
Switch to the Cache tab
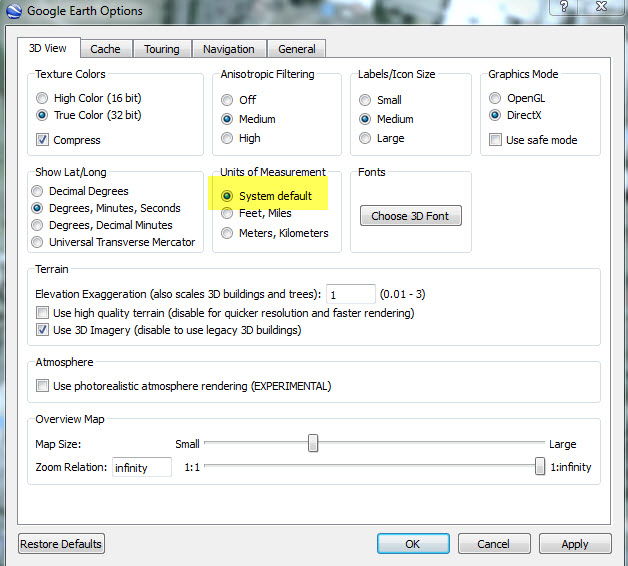tap(105, 49)
